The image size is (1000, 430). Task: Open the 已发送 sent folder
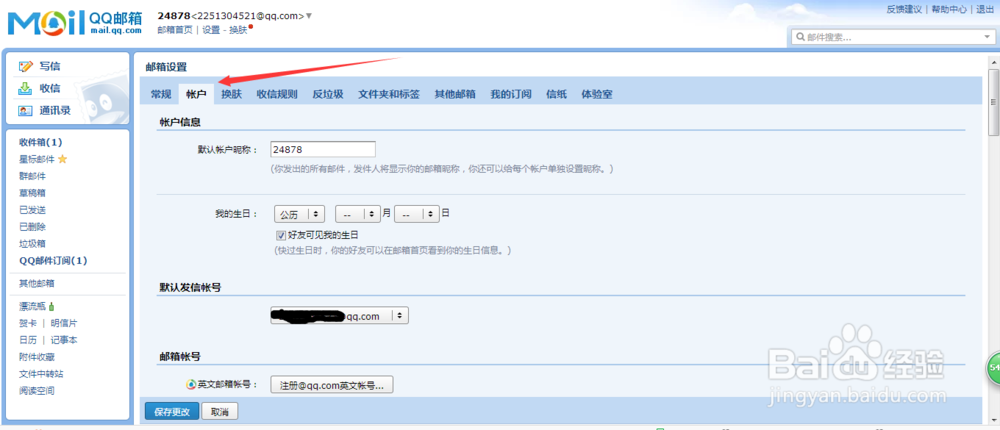click(x=33, y=210)
